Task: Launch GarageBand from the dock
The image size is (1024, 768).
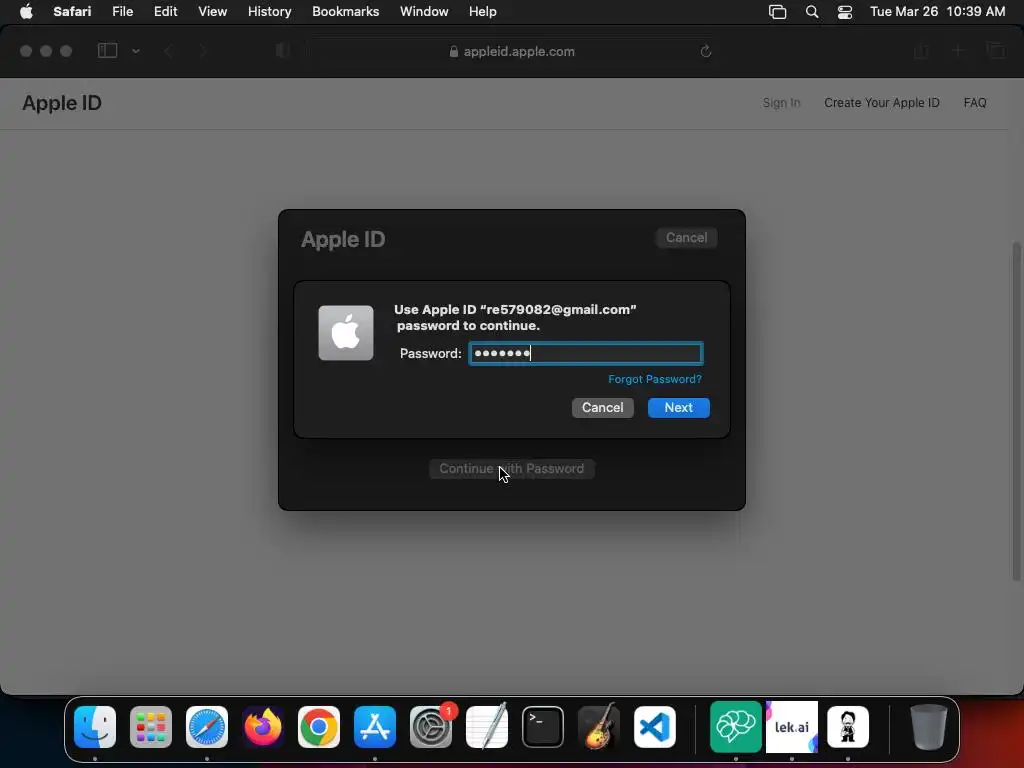Action: coord(599,727)
